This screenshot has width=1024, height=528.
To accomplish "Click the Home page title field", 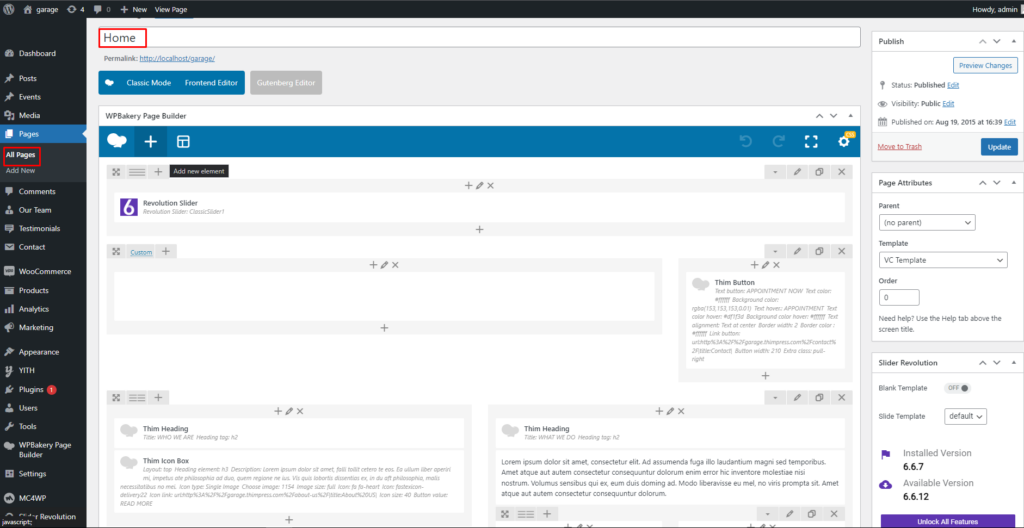I will 479,38.
